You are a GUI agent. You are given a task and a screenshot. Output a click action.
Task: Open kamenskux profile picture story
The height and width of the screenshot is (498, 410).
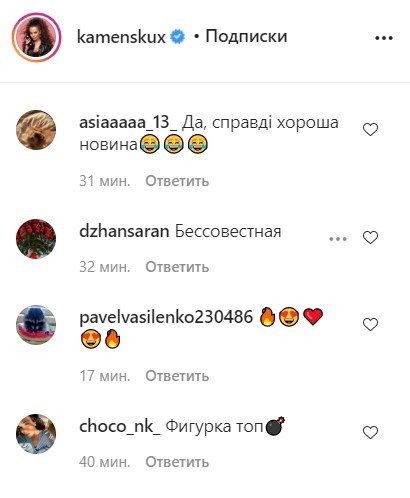(x=36, y=37)
